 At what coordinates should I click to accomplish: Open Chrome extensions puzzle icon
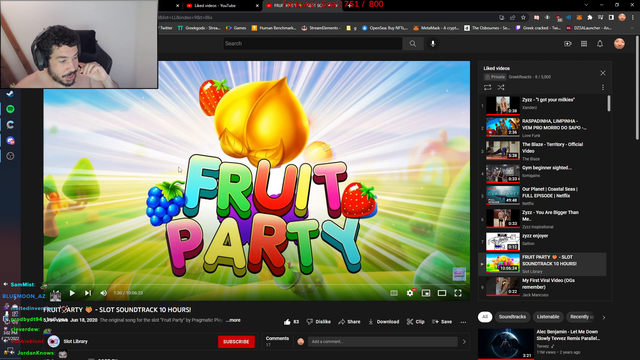(590, 18)
